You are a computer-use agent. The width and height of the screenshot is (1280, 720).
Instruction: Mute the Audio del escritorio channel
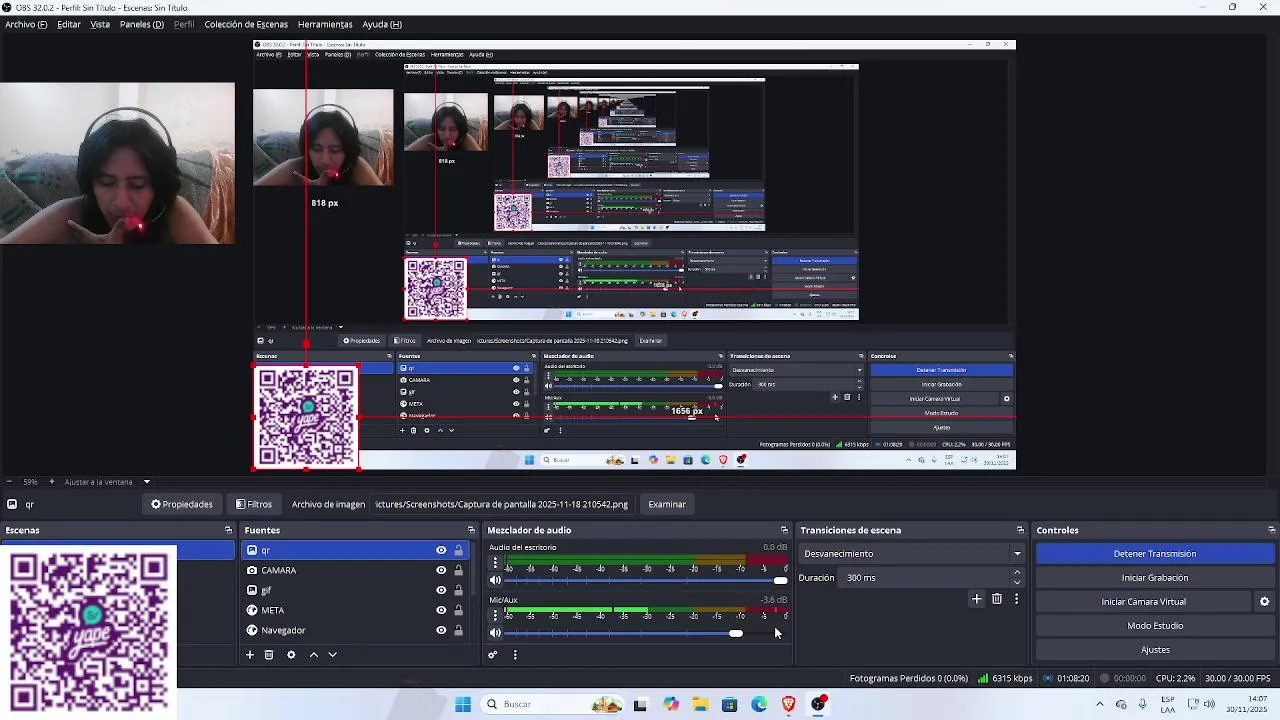pyautogui.click(x=495, y=580)
